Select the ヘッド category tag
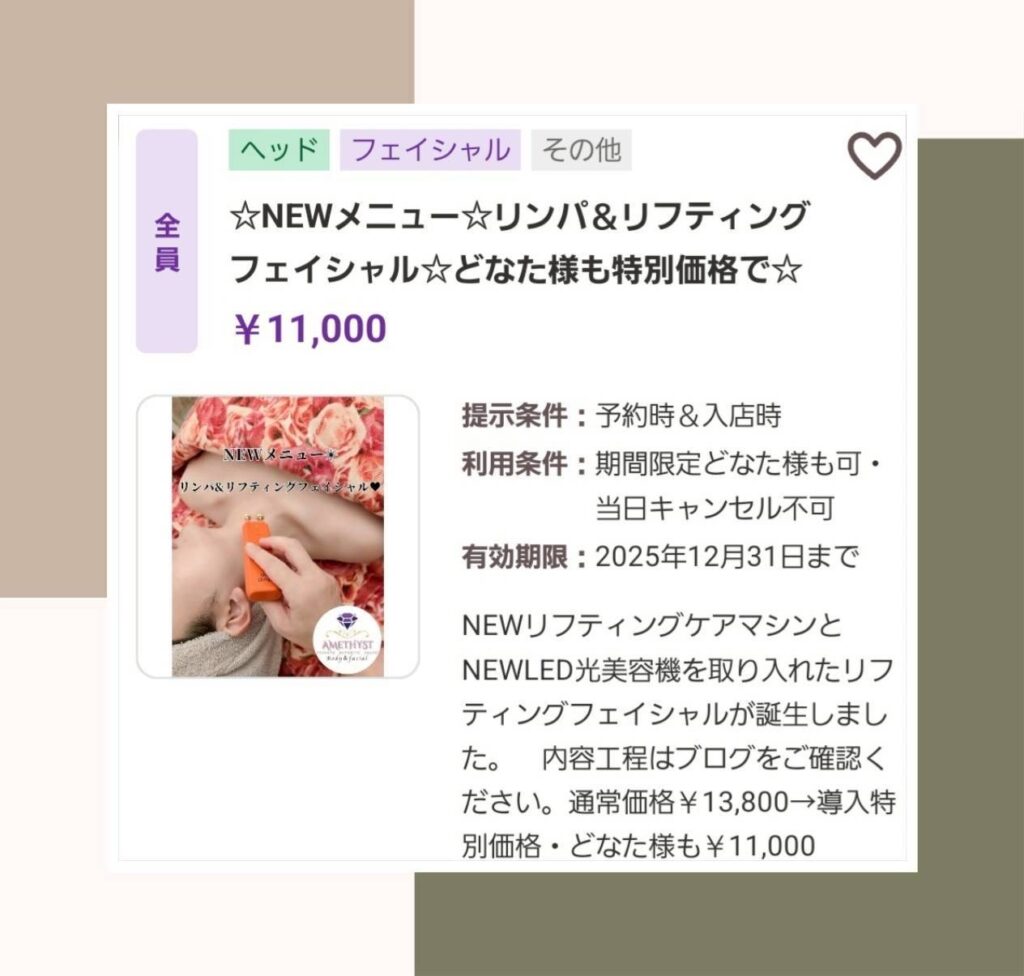Image resolution: width=1024 pixels, height=976 pixels. [279, 150]
